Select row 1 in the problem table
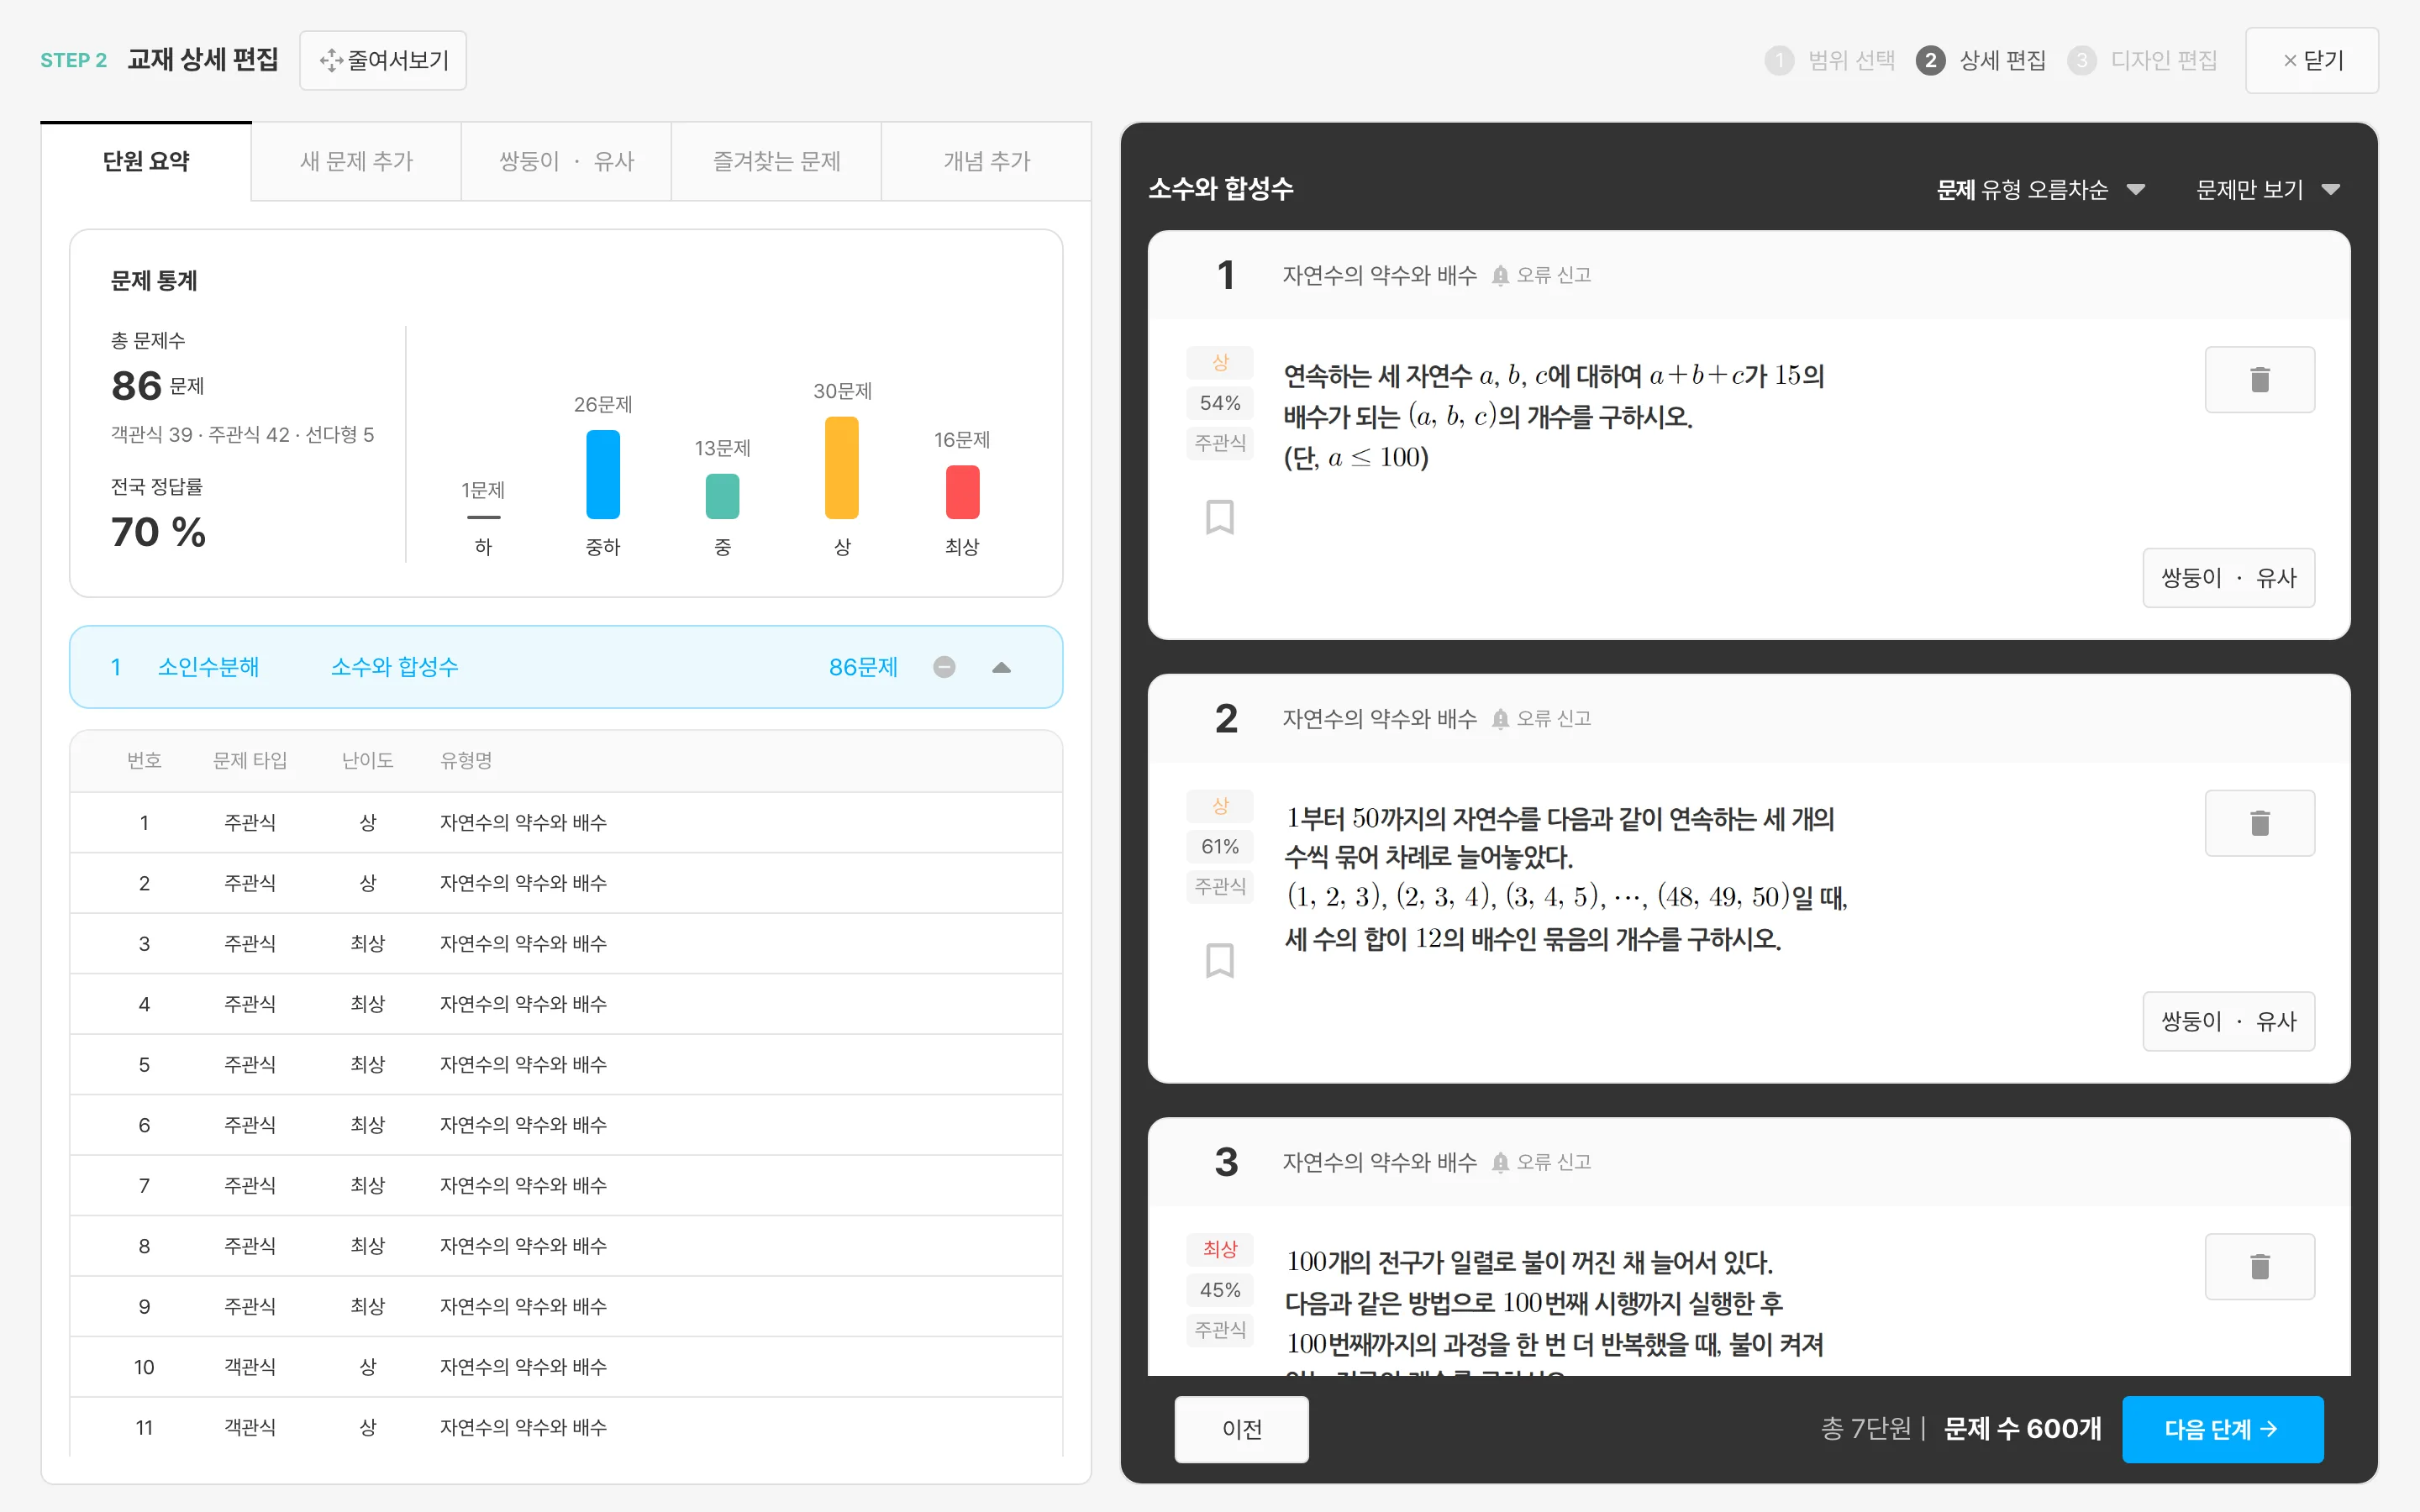 coord(566,822)
